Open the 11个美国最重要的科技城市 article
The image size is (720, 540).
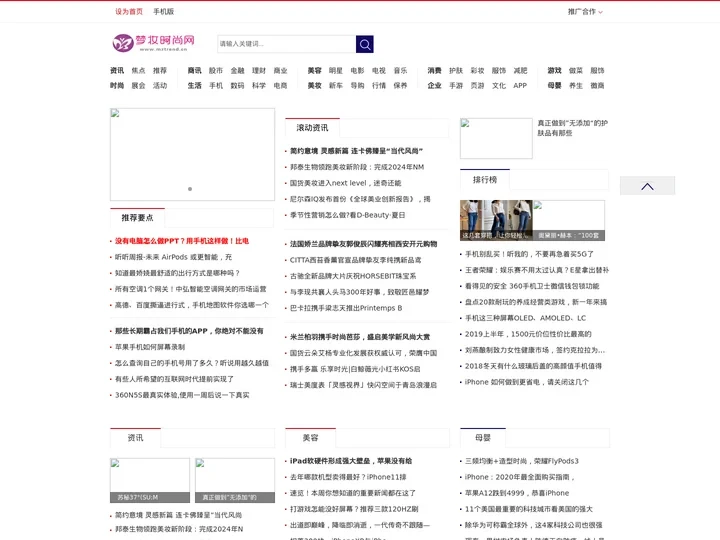[x=529, y=509]
